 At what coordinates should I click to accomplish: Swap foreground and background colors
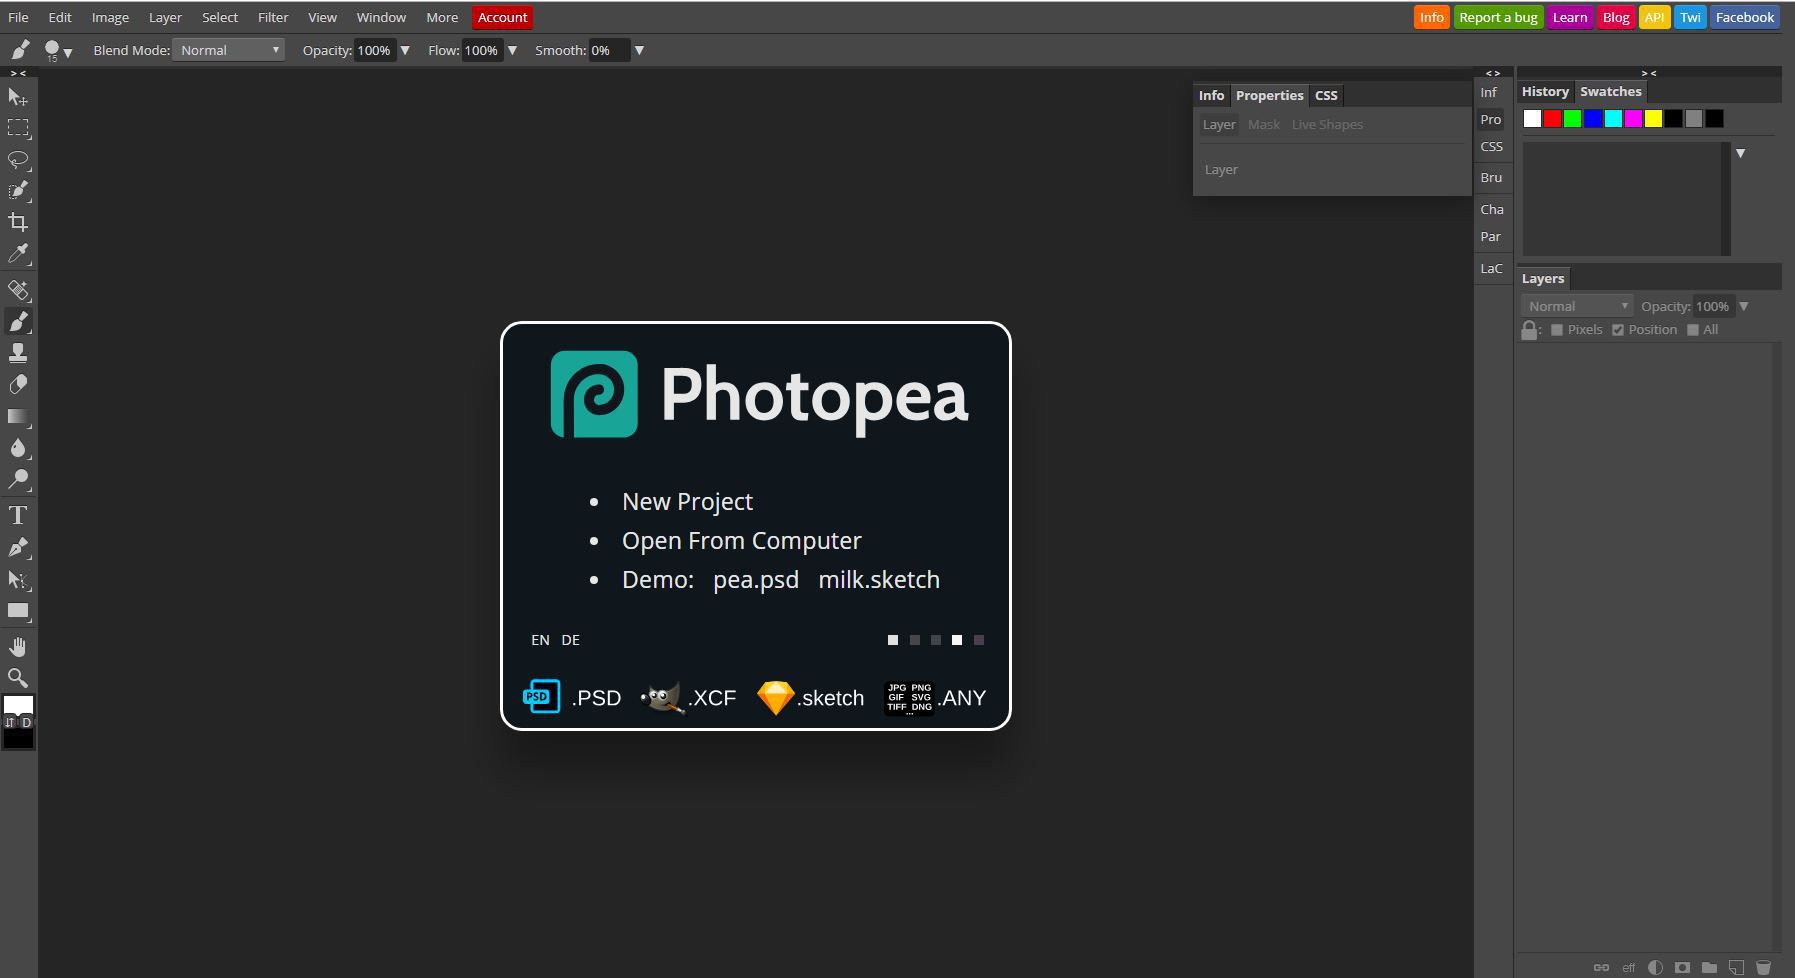[x=9, y=722]
